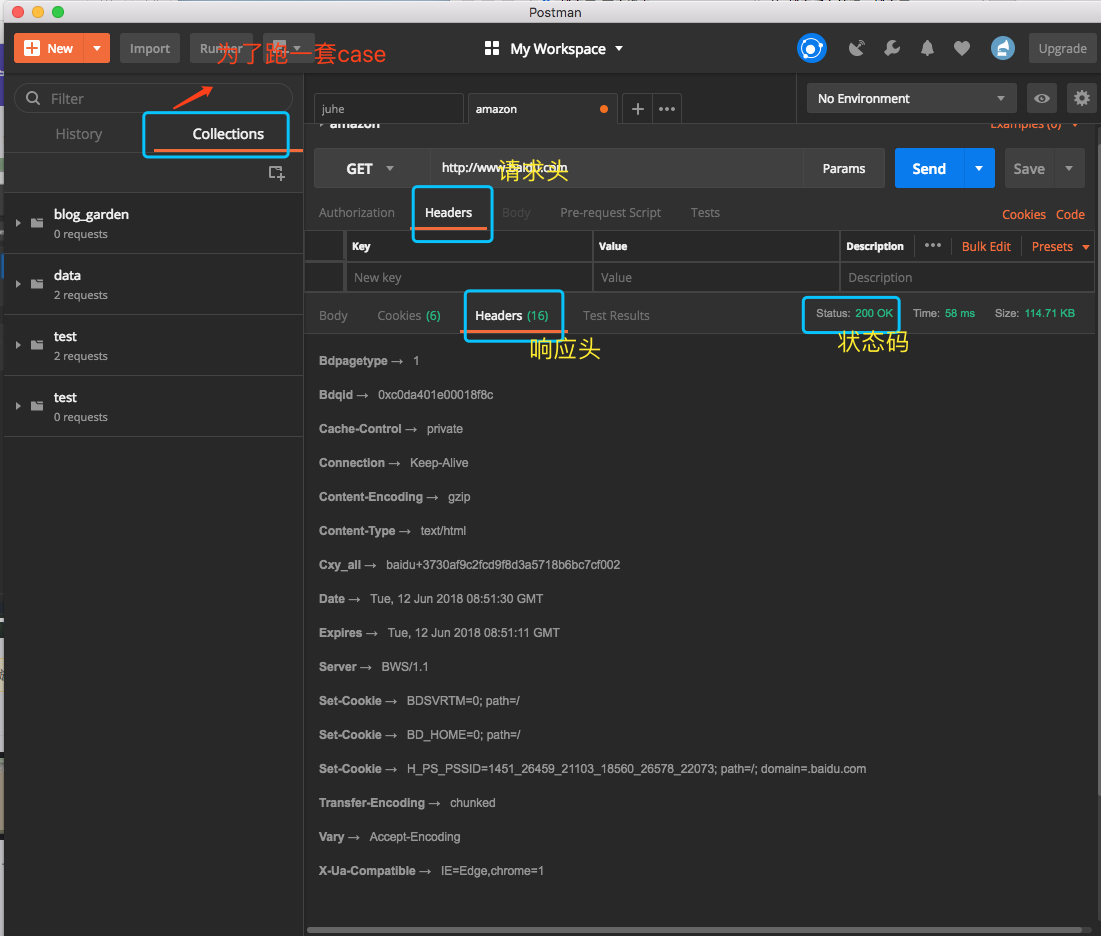Screen dimensions: 1101x936
Task: Click the header Description input field
Action: point(967,277)
